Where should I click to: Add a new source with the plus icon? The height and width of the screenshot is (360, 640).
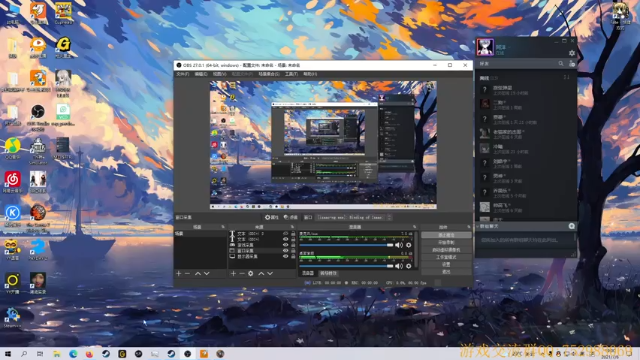click(233, 273)
